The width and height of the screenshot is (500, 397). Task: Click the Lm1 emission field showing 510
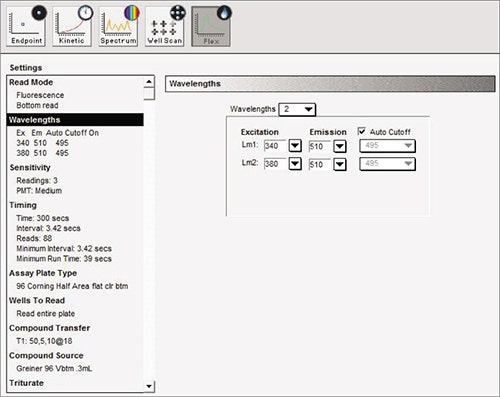point(320,146)
